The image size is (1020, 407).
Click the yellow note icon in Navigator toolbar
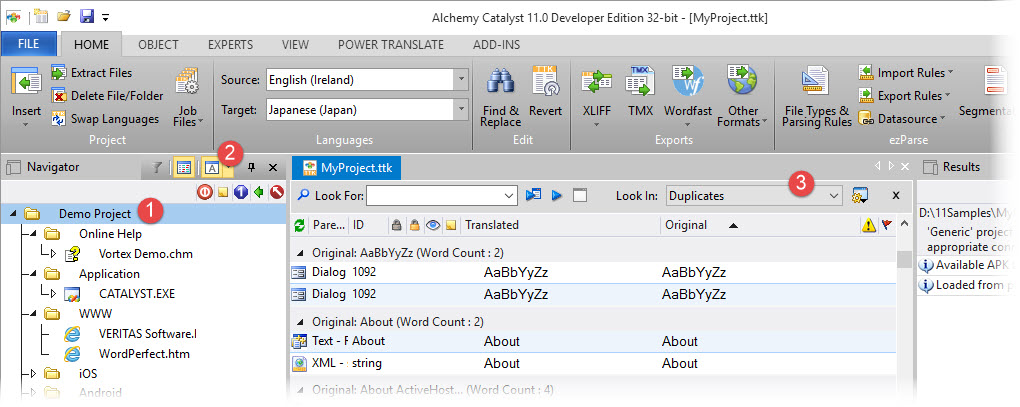(222, 192)
